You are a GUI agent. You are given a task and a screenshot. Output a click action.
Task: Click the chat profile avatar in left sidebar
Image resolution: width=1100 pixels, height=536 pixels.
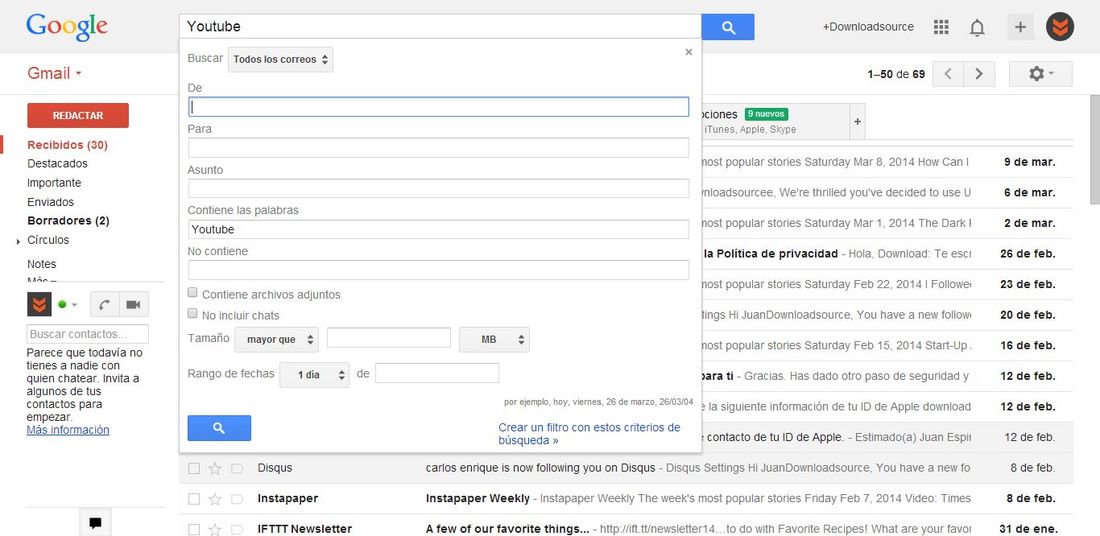point(39,304)
